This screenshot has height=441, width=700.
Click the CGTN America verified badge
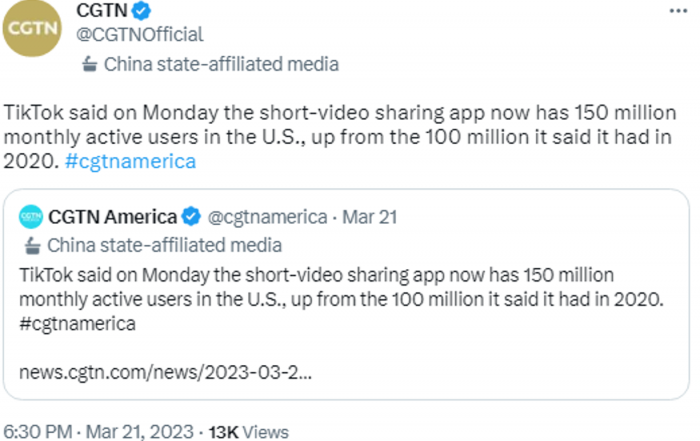192,216
